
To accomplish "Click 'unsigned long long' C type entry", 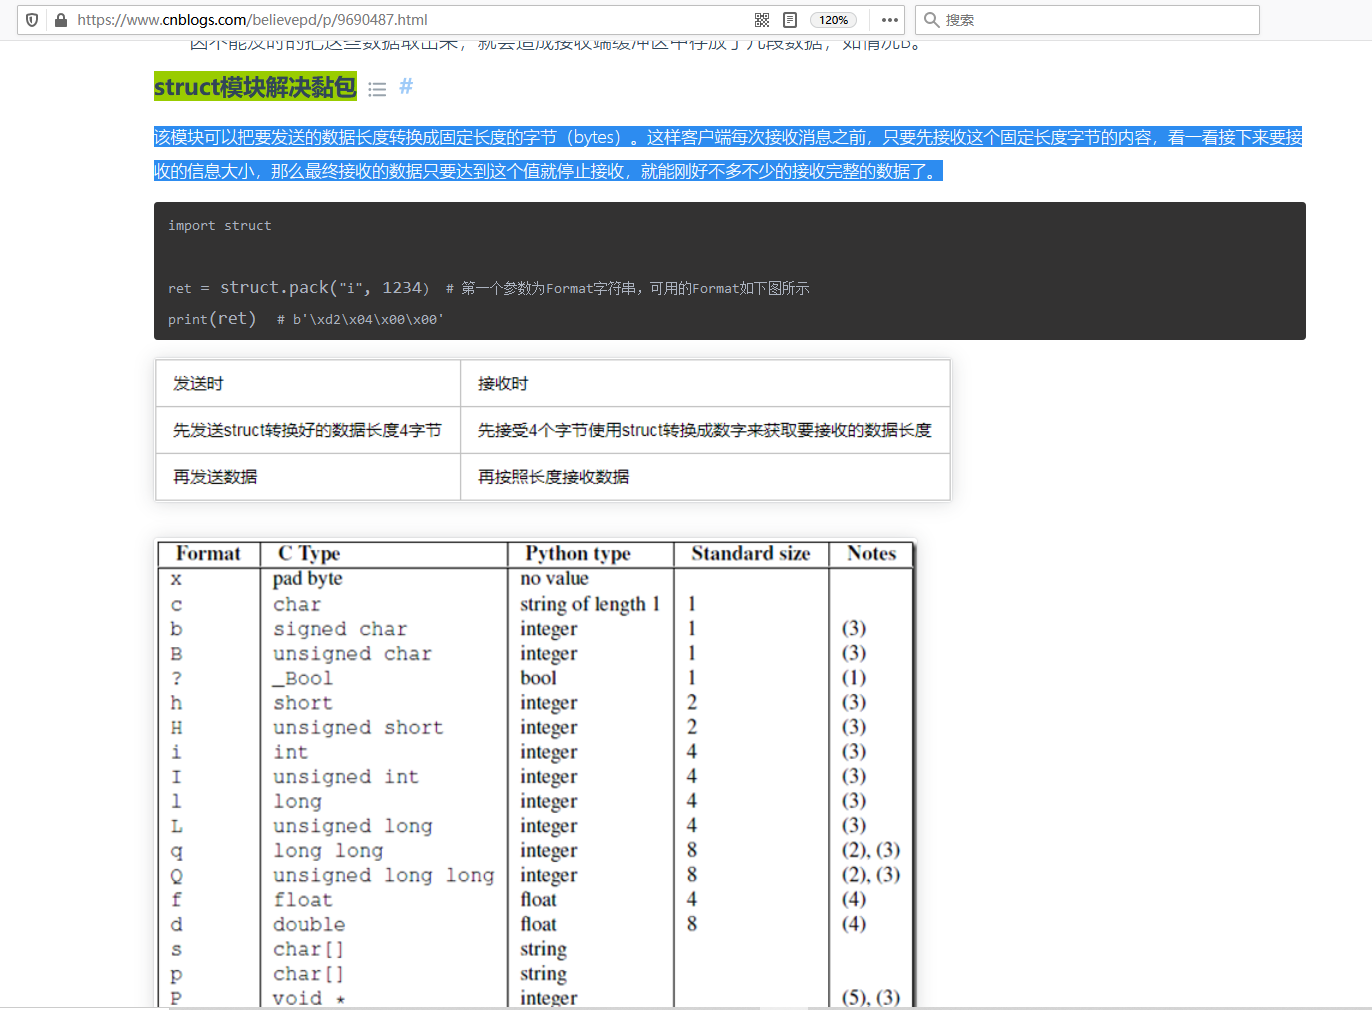I will pos(383,876).
